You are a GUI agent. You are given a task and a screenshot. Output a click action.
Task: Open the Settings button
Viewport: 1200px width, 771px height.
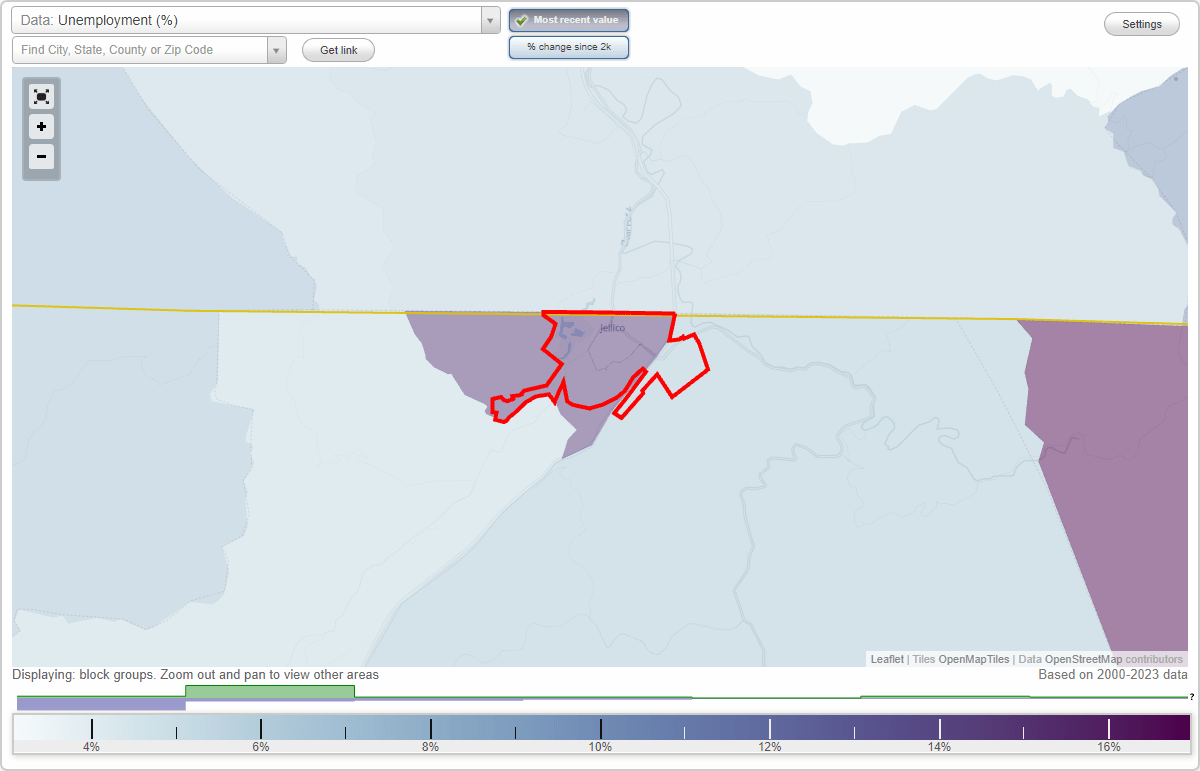tap(1141, 23)
